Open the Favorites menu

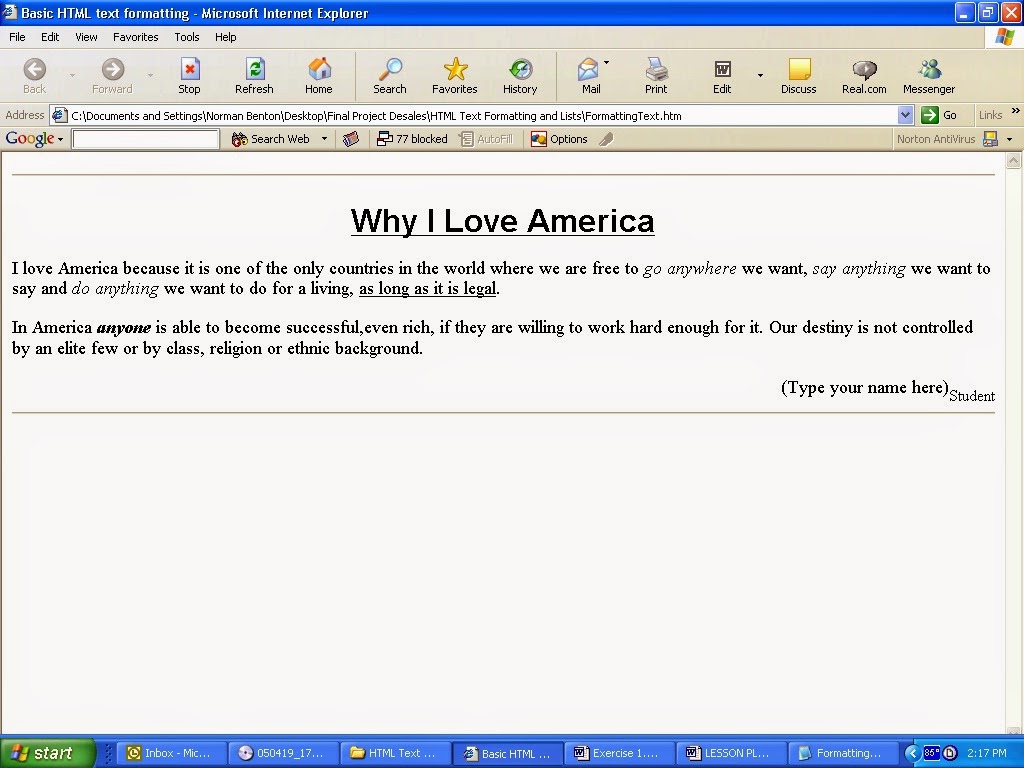135,37
